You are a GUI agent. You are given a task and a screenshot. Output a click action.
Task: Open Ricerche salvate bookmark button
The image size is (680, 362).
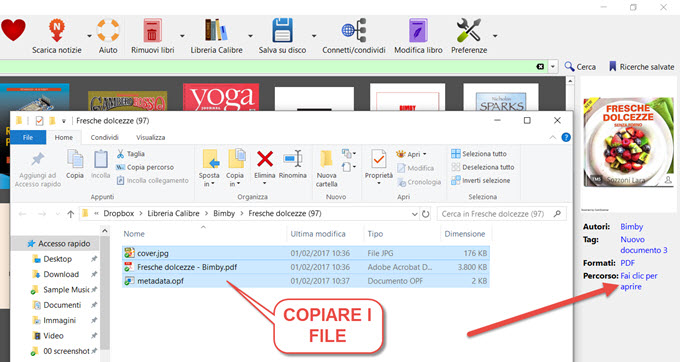pyautogui.click(x=642, y=67)
